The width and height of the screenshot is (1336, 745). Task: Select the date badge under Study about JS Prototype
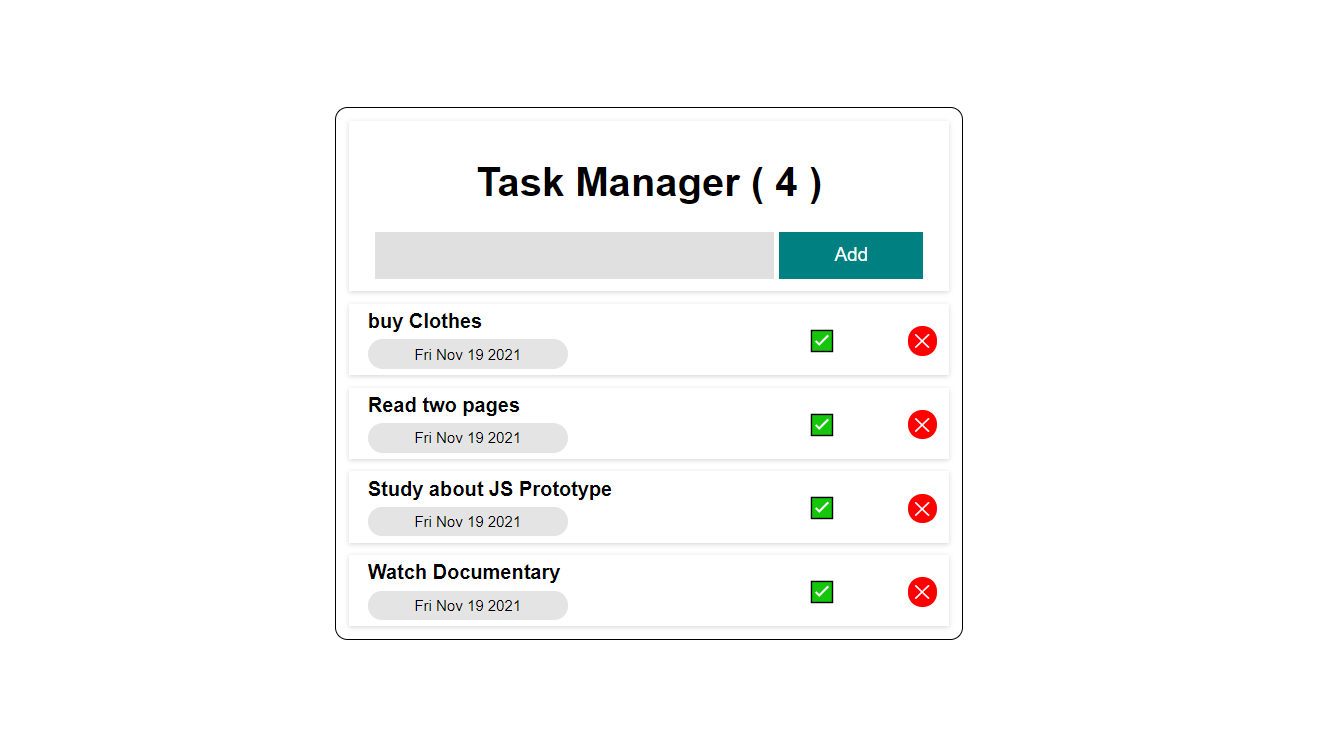click(x=468, y=521)
